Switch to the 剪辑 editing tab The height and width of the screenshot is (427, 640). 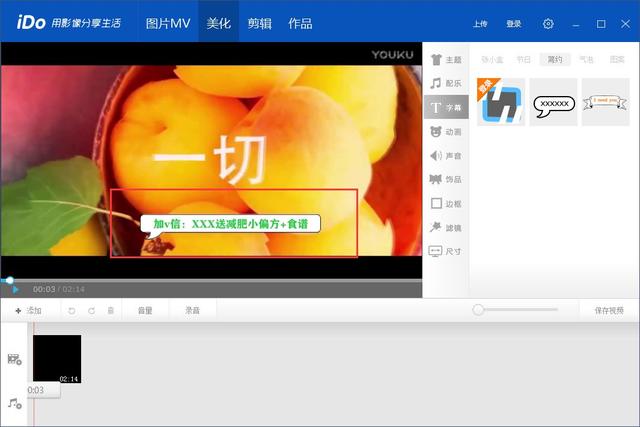coord(259,23)
